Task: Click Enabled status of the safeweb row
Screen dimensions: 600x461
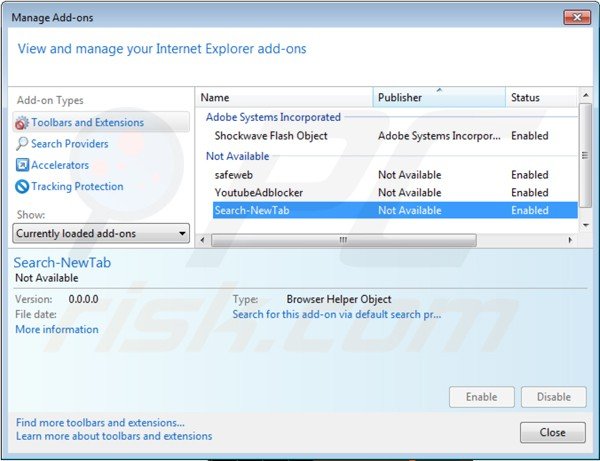Action: tap(530, 175)
